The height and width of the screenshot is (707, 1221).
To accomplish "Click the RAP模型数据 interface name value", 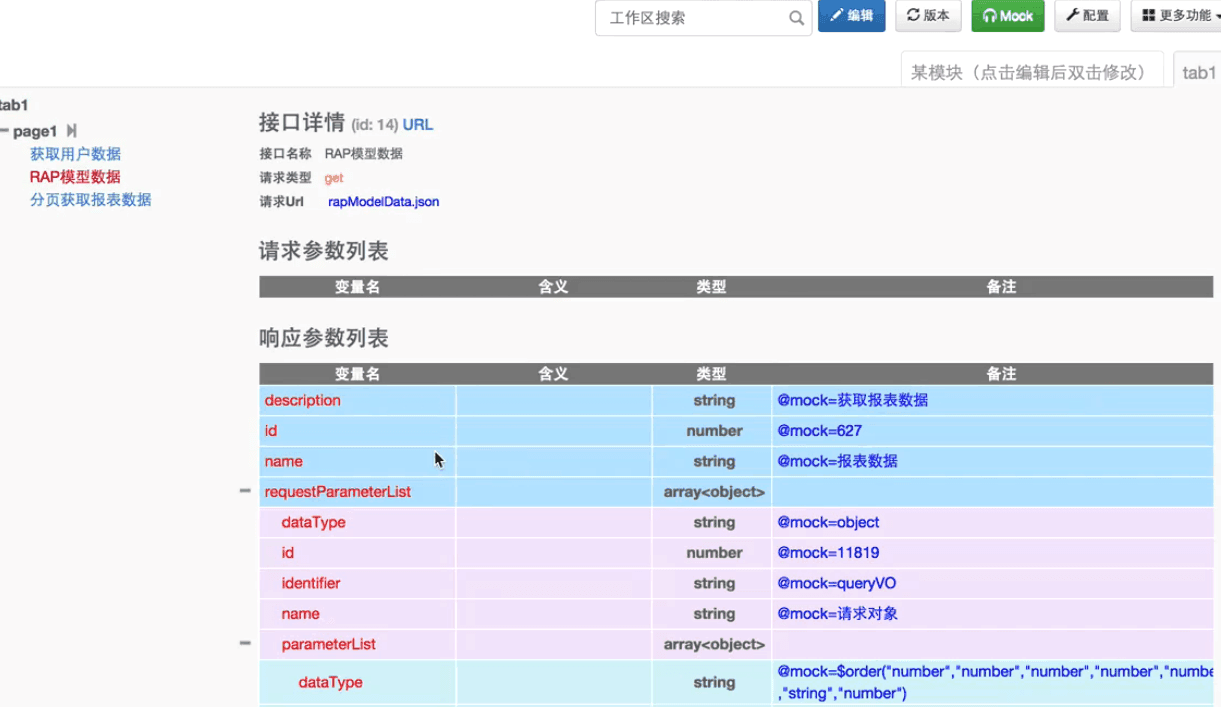I will [x=363, y=154].
